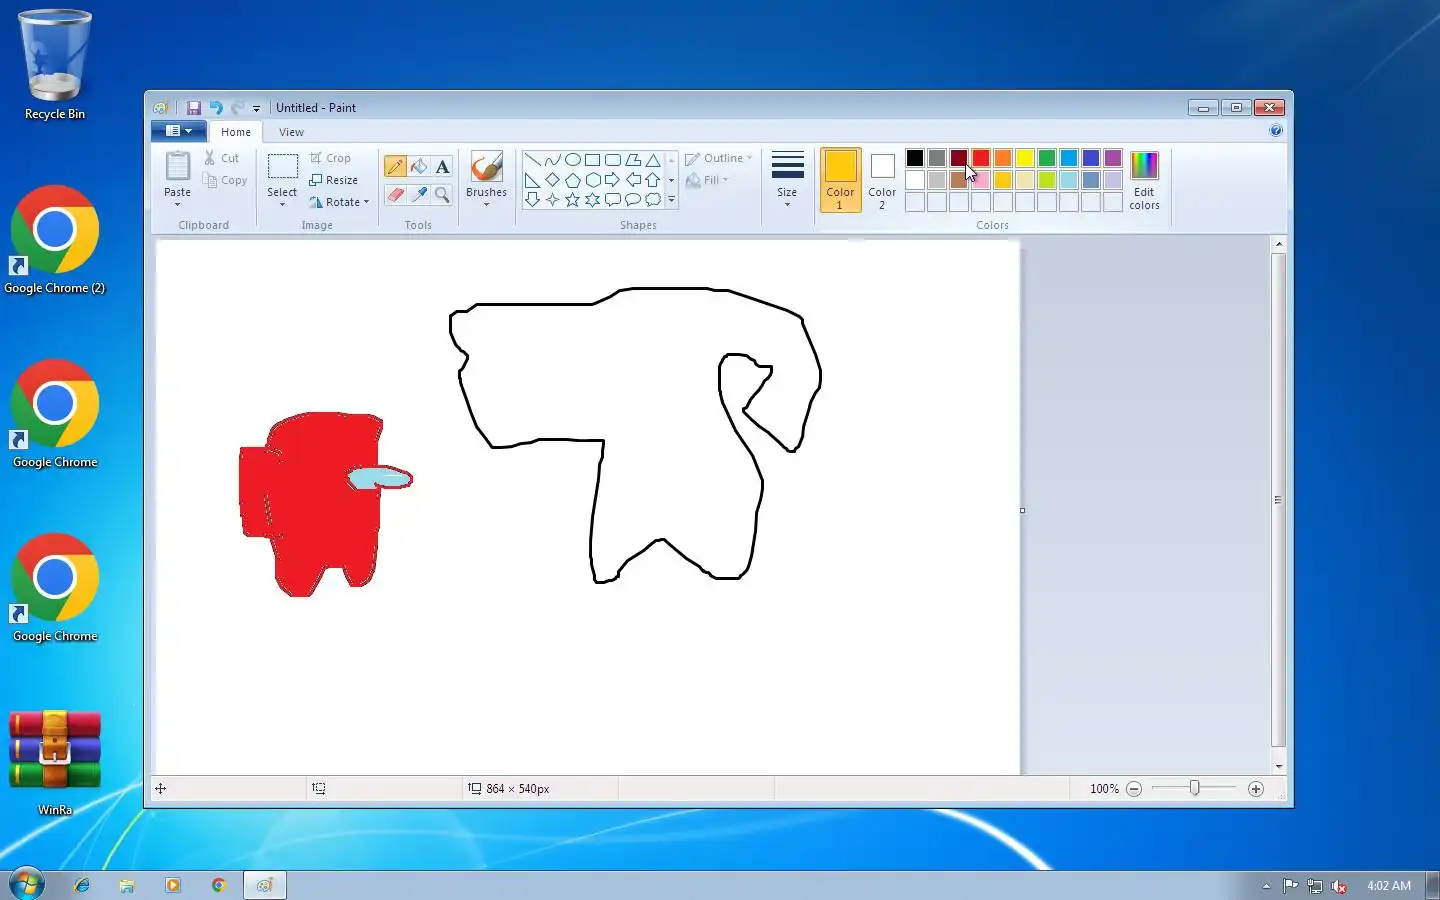This screenshot has height=900, width=1440.
Task: Select the Eraser tool
Action: 395,195
